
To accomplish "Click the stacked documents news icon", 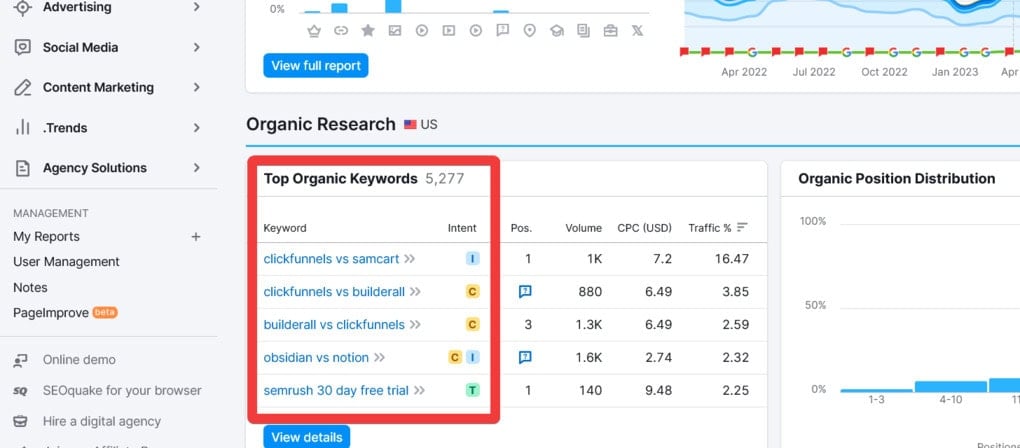I will click(x=584, y=31).
